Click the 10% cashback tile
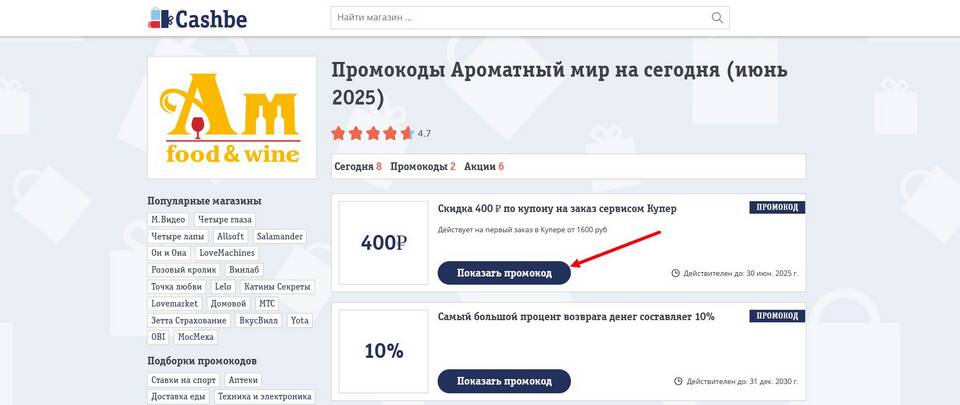 click(x=384, y=351)
